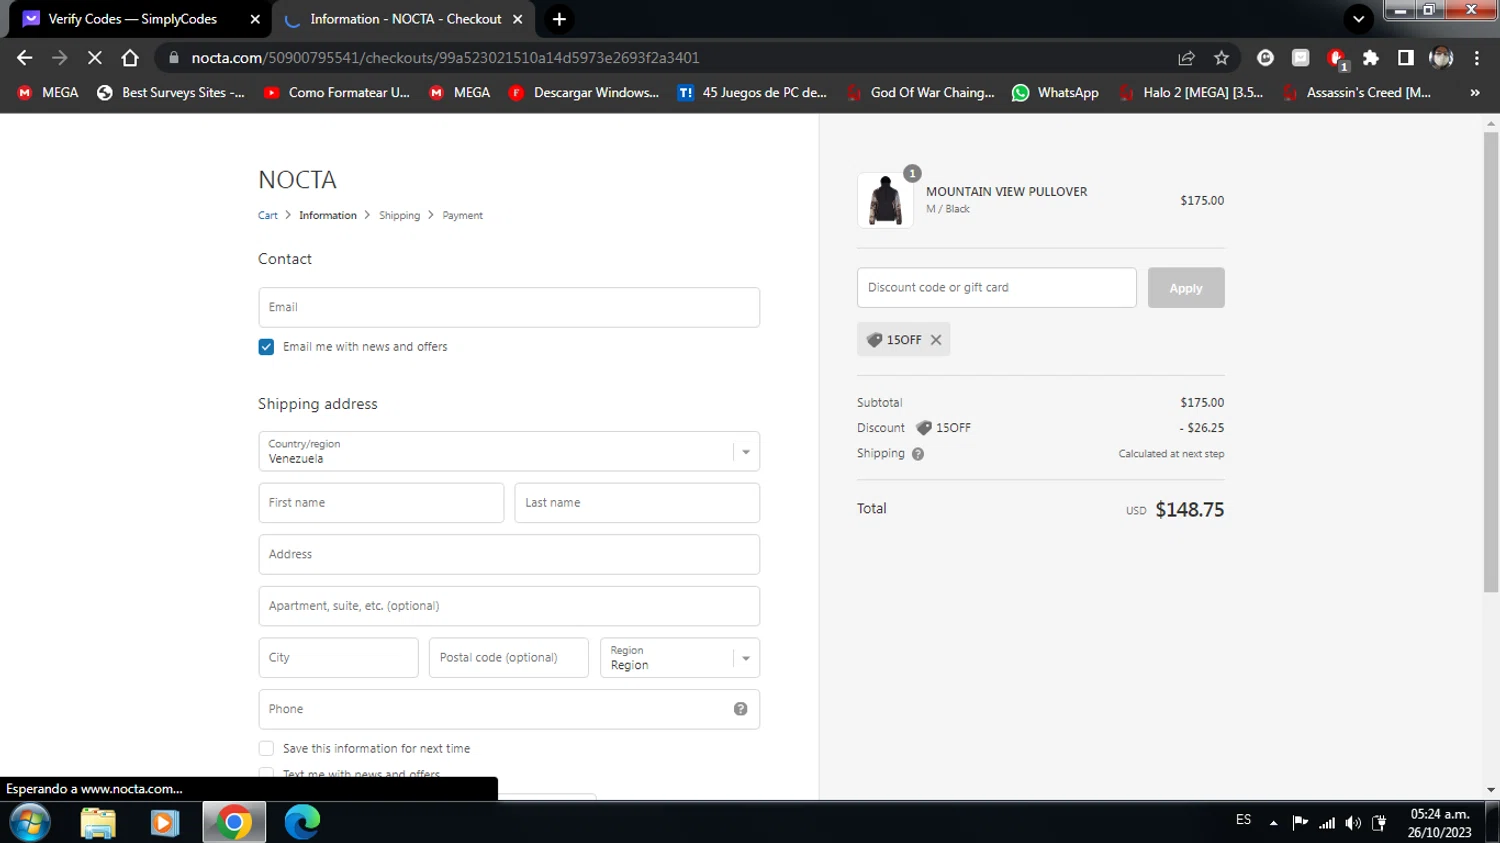Open the Chrome profile avatar
The width and height of the screenshot is (1500, 843).
point(1441,58)
